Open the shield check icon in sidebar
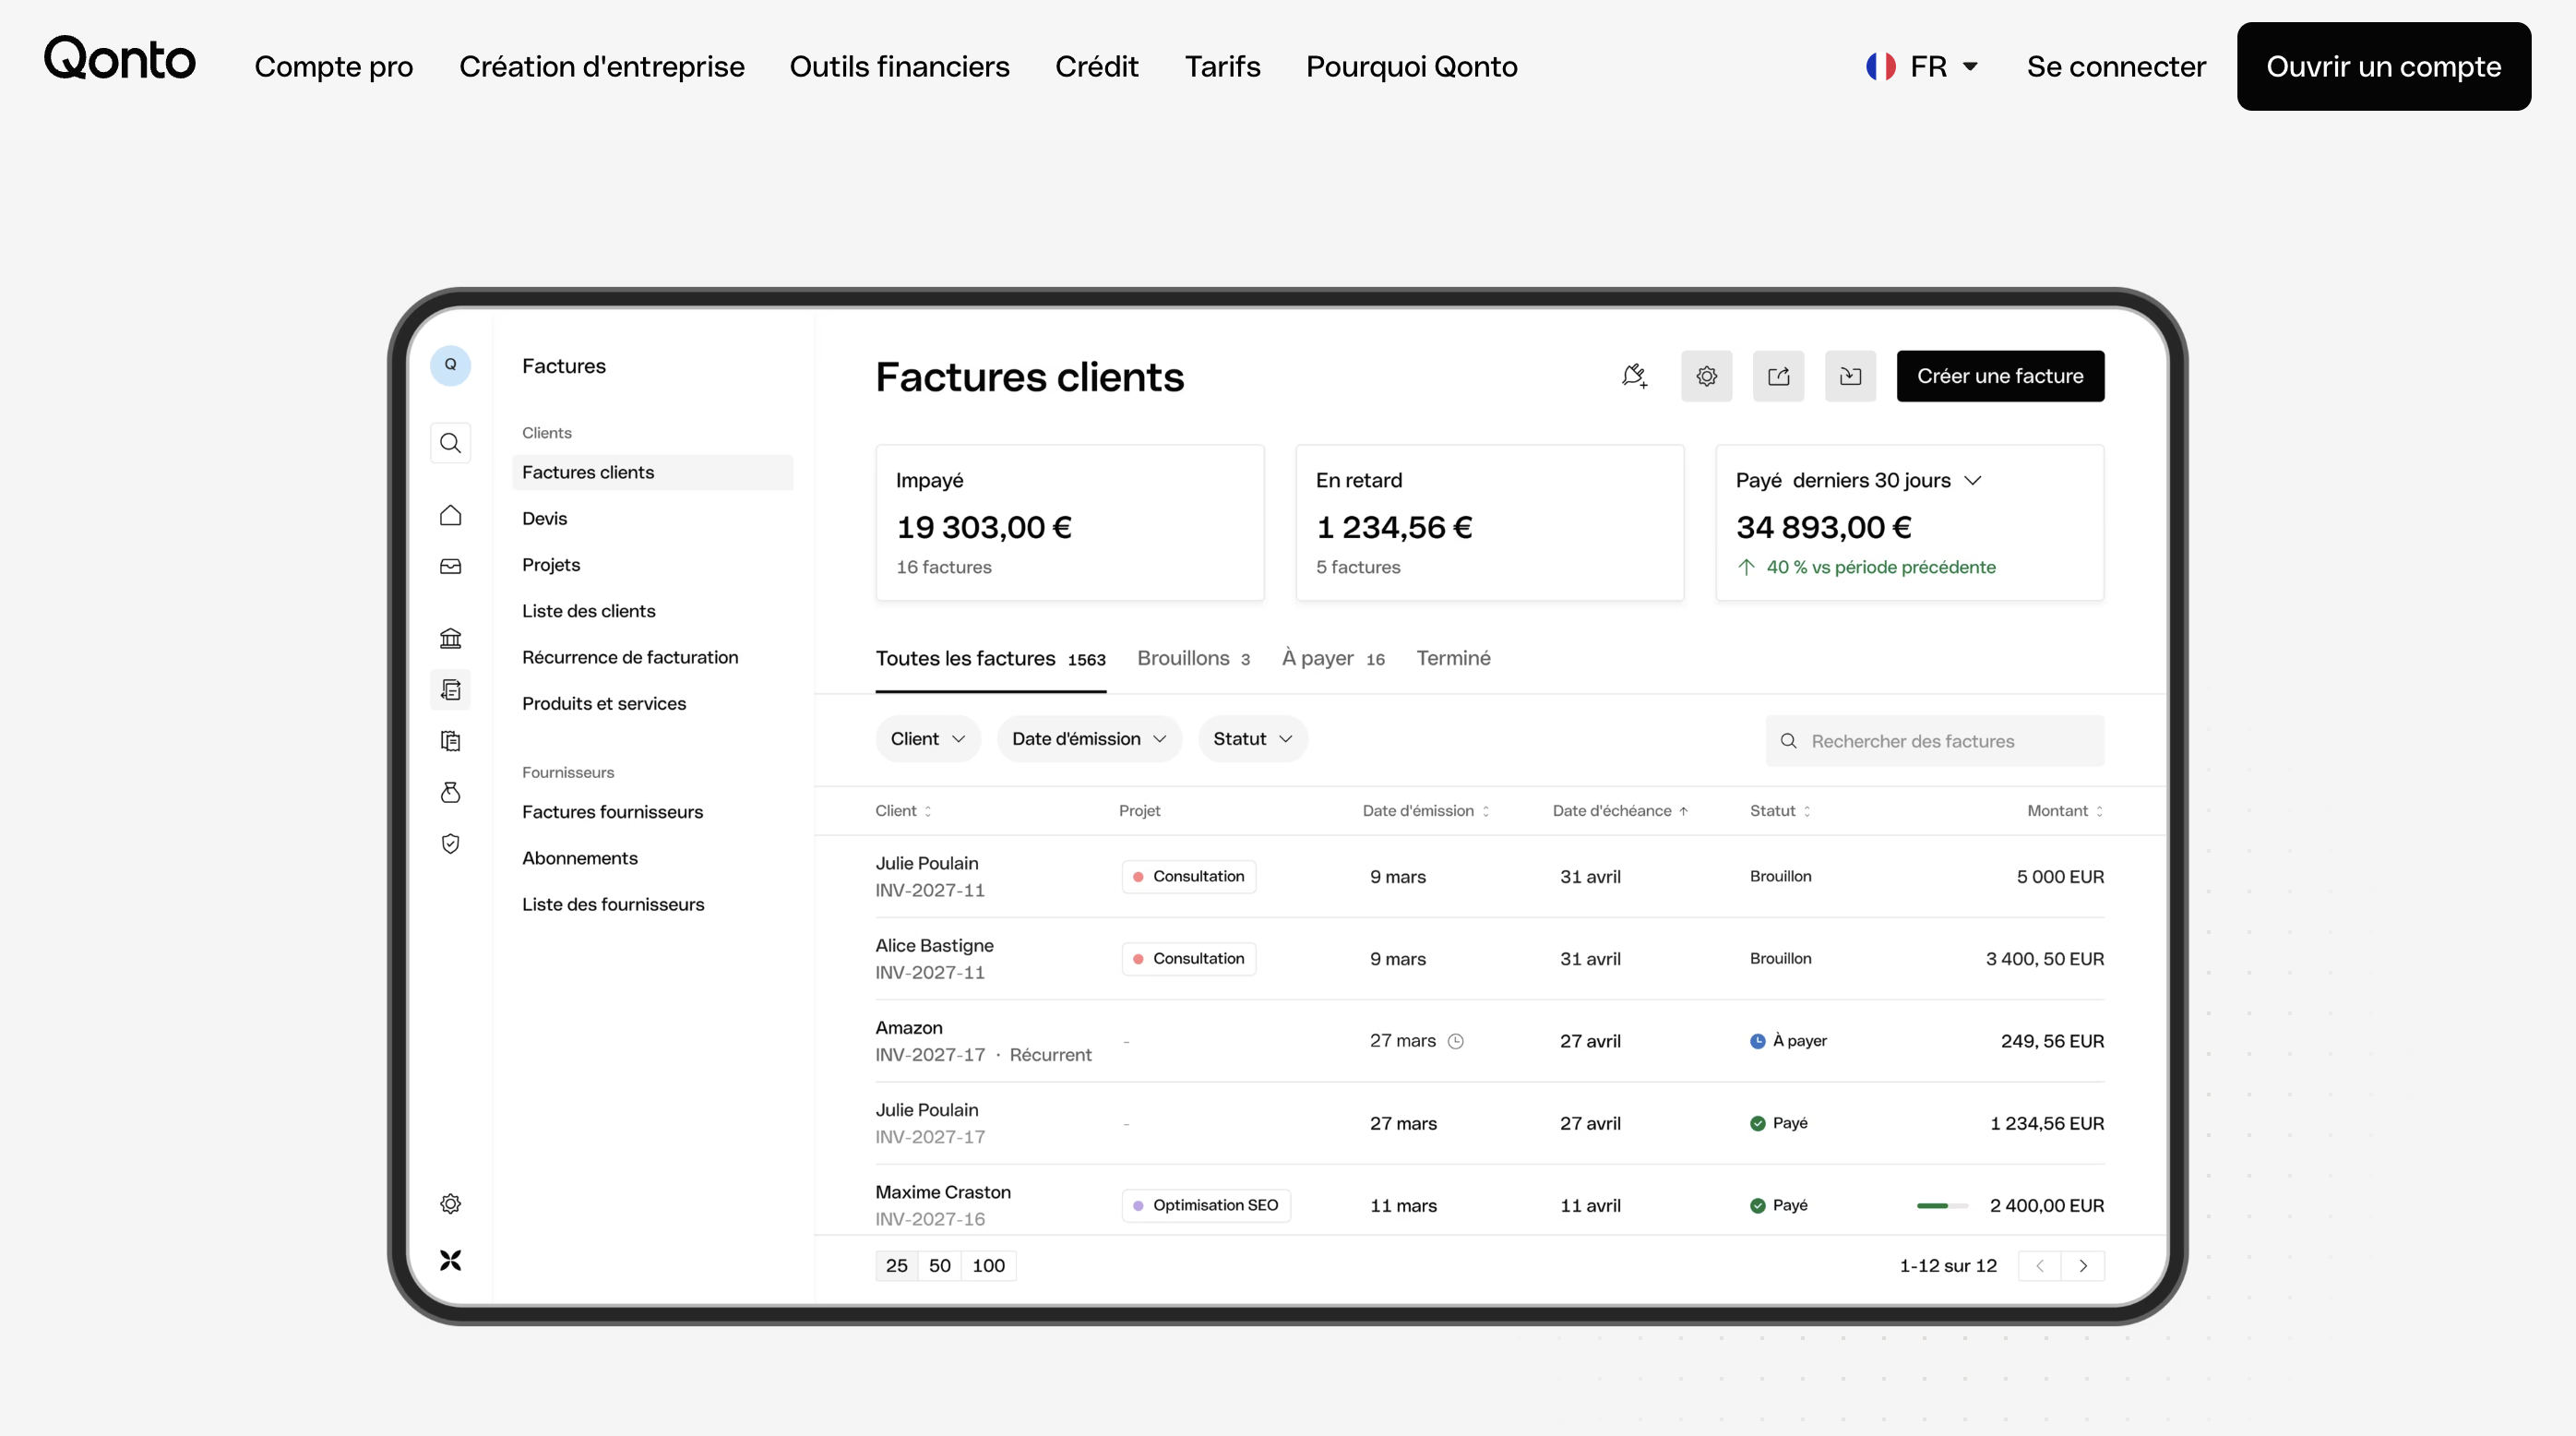Image resolution: width=2576 pixels, height=1436 pixels. point(450,844)
